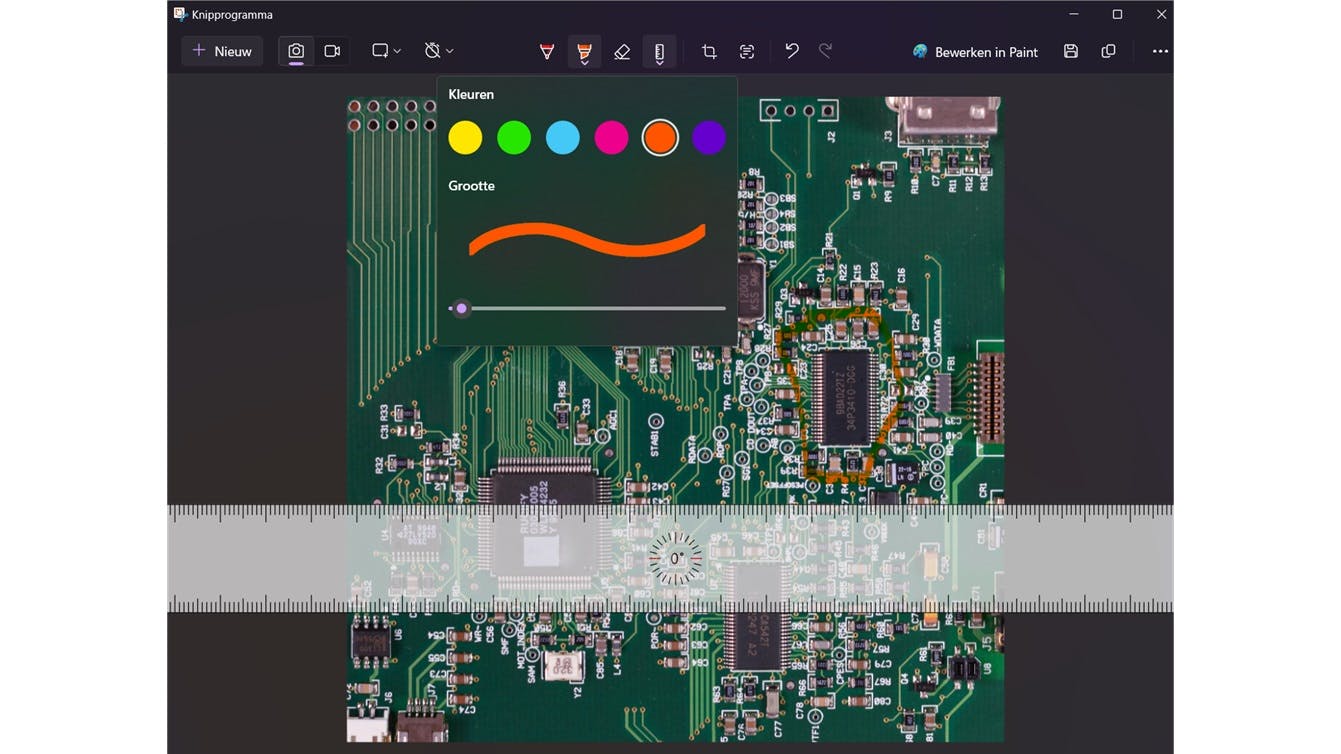Viewport: 1341px width, 754px height.
Task: Switch to screenshot capture mode
Action: pos(296,51)
